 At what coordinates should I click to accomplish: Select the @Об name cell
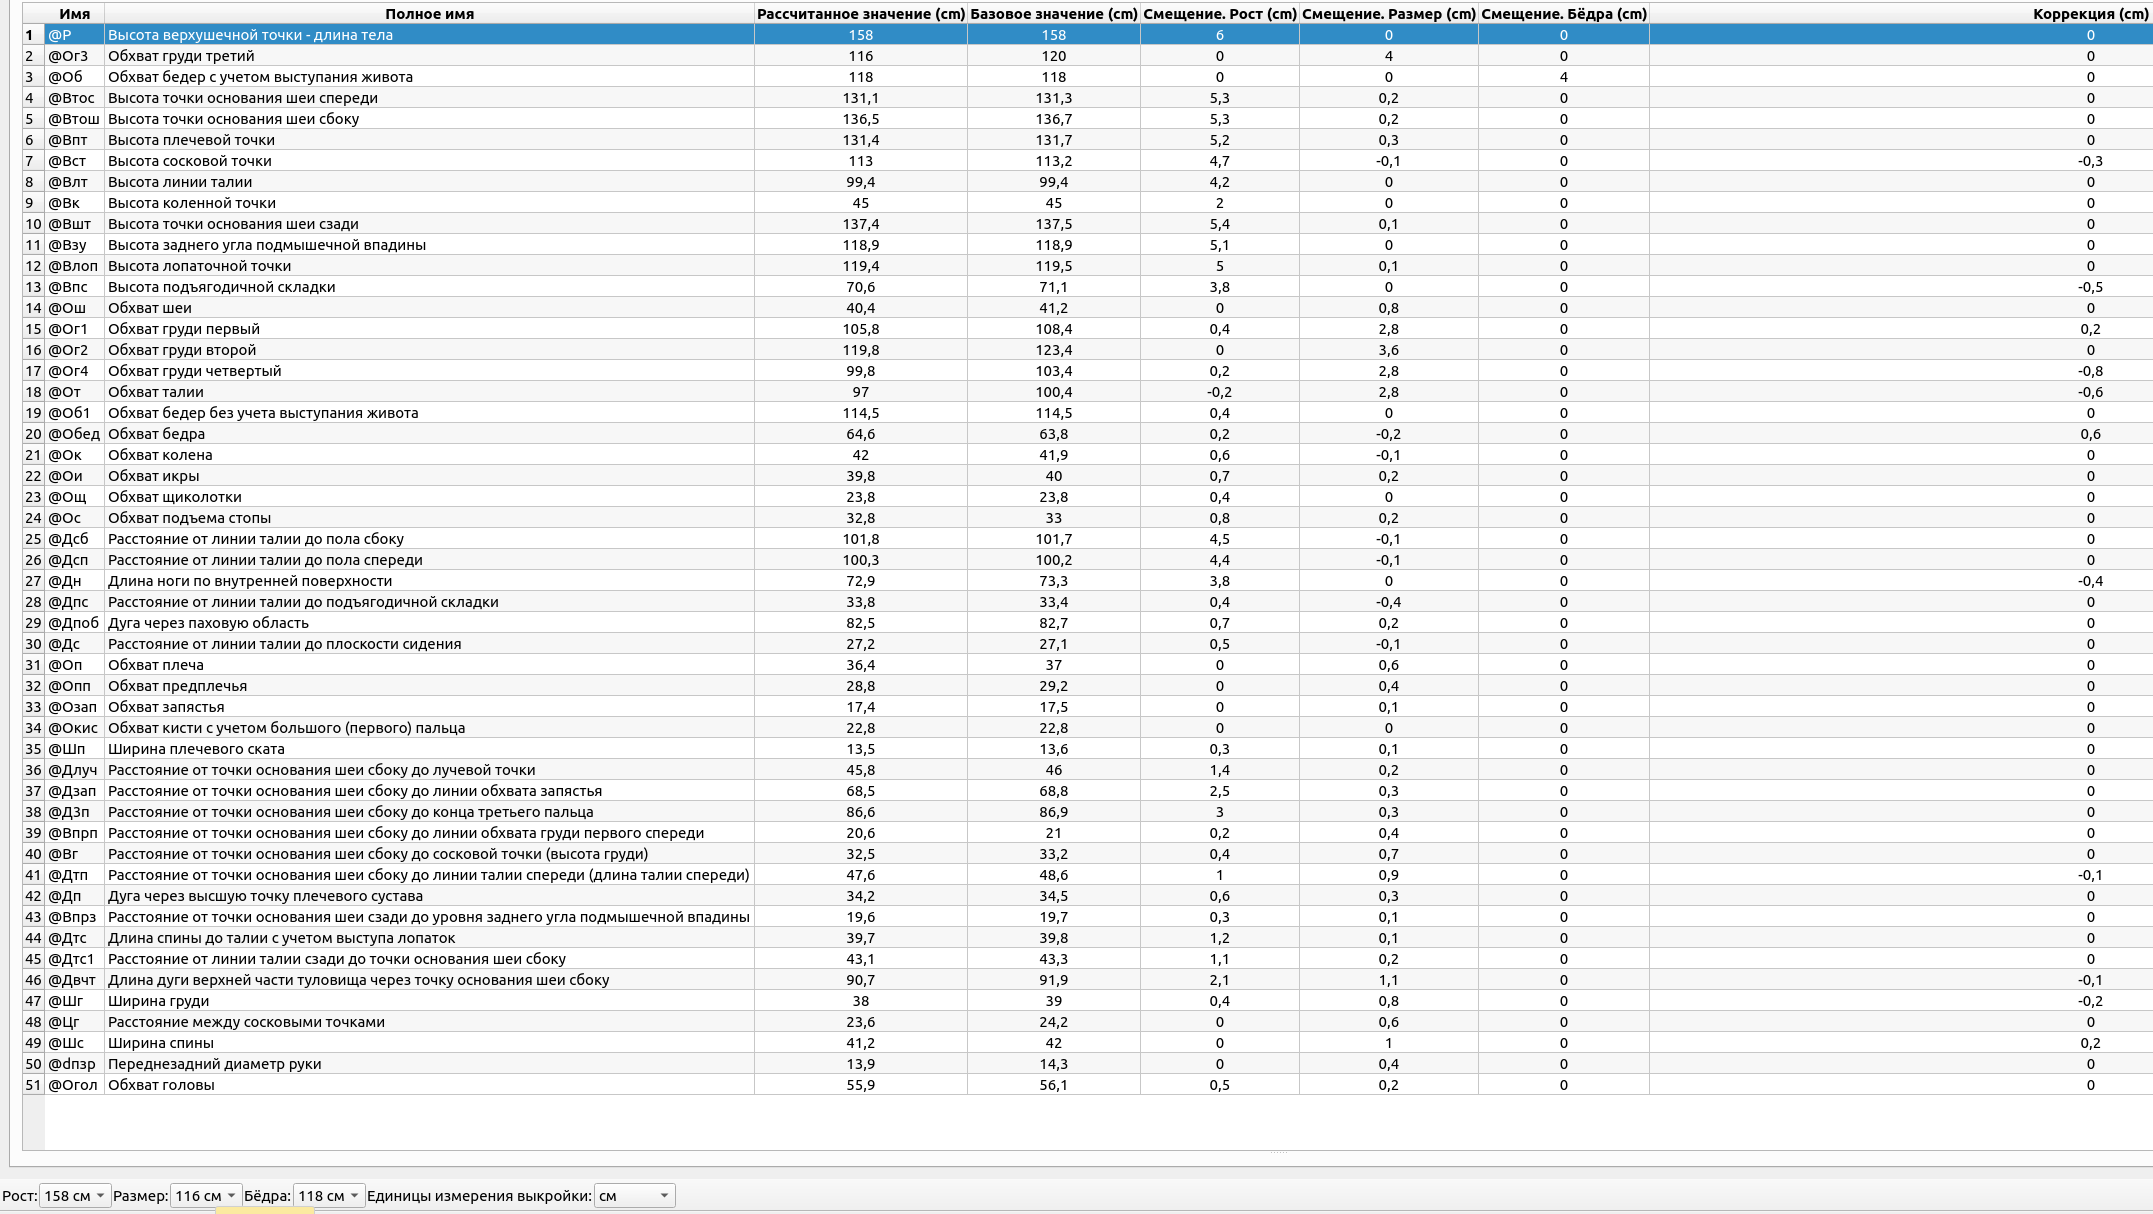(x=74, y=77)
